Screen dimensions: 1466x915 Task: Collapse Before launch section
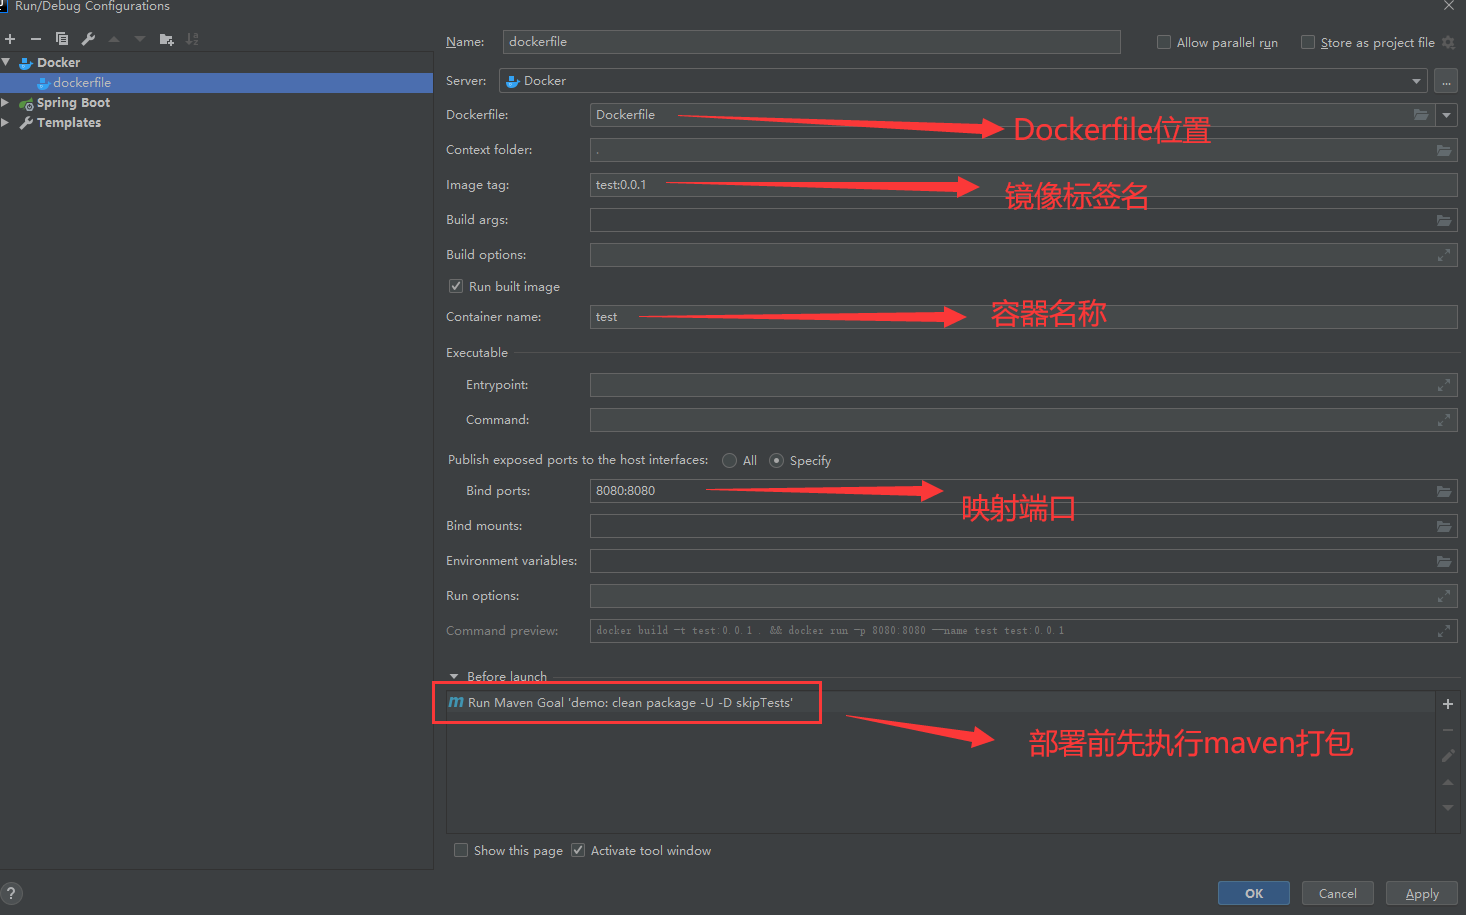454,677
